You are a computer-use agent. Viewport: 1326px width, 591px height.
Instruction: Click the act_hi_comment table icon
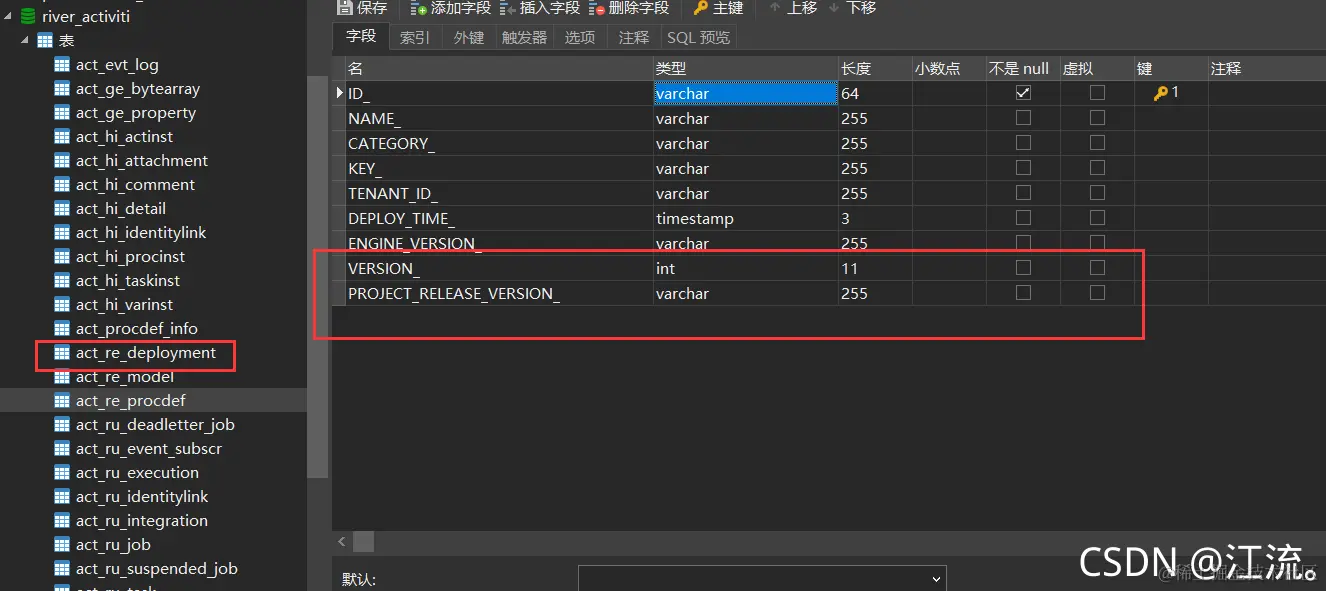click(x=62, y=185)
